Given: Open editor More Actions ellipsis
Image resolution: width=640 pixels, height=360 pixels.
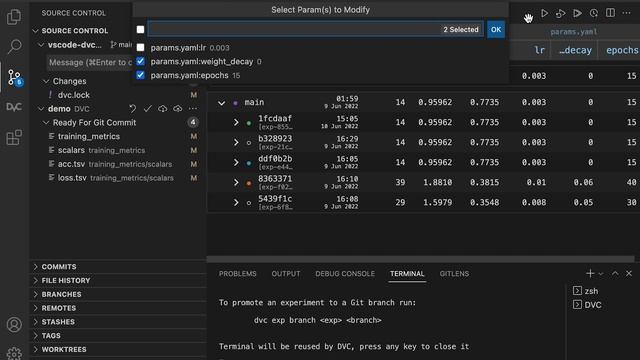Looking at the screenshot, I should (627, 13).
